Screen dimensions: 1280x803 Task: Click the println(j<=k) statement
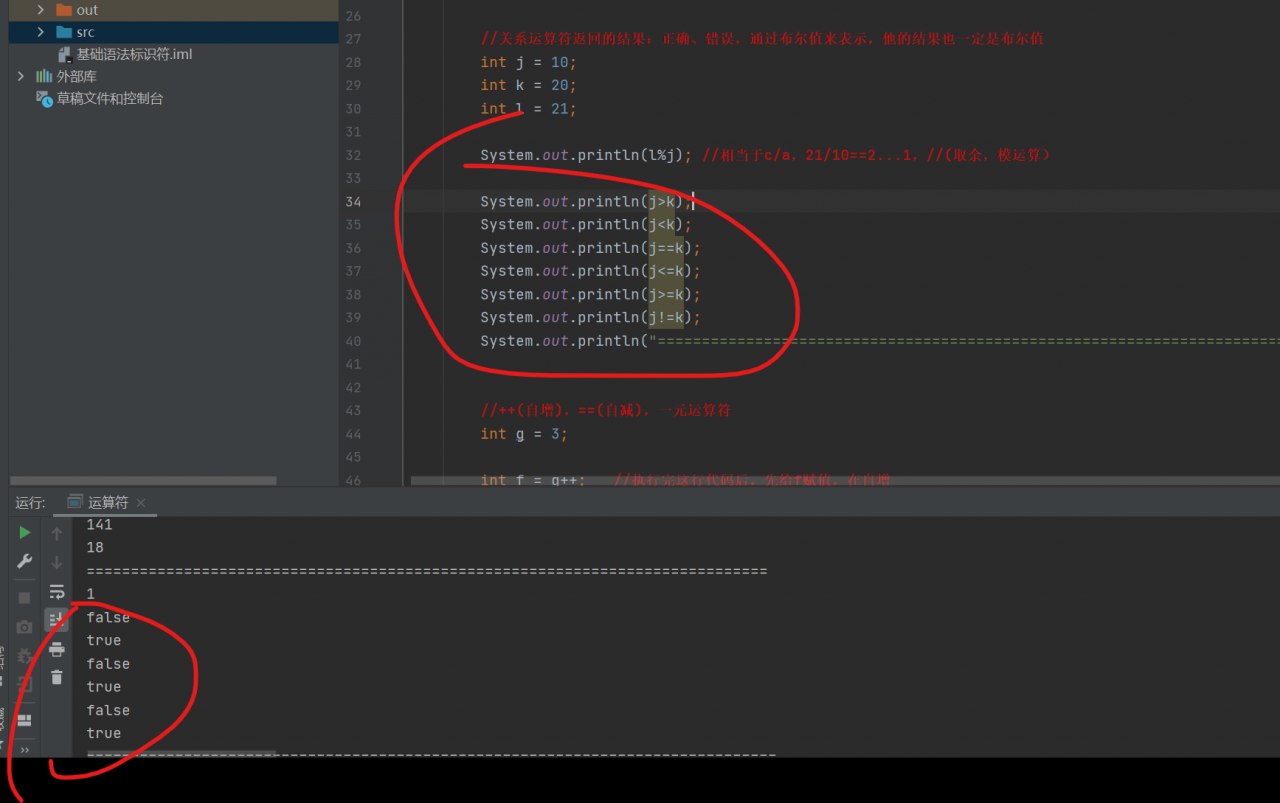click(590, 271)
